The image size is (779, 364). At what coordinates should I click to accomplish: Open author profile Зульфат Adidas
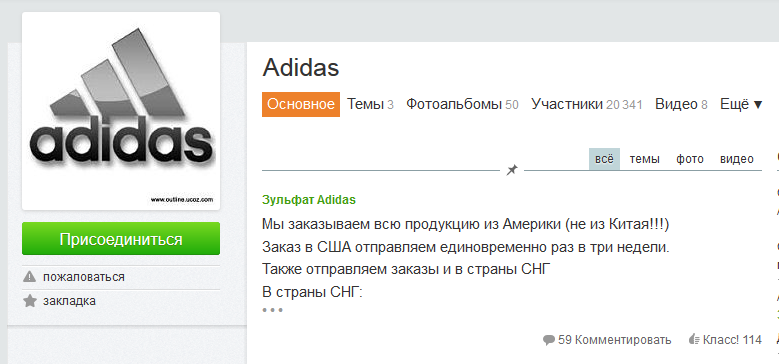[309, 200]
